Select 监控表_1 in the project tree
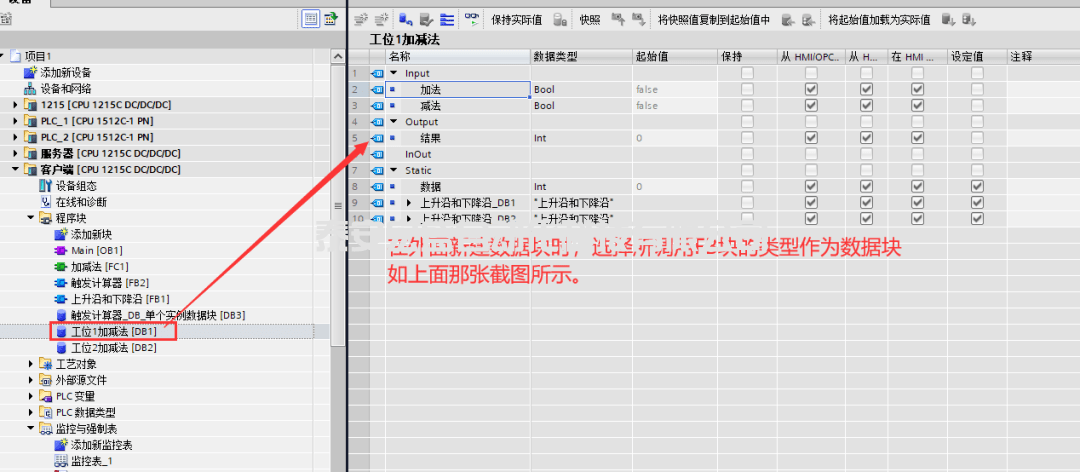1080x472 pixels. click(91, 460)
